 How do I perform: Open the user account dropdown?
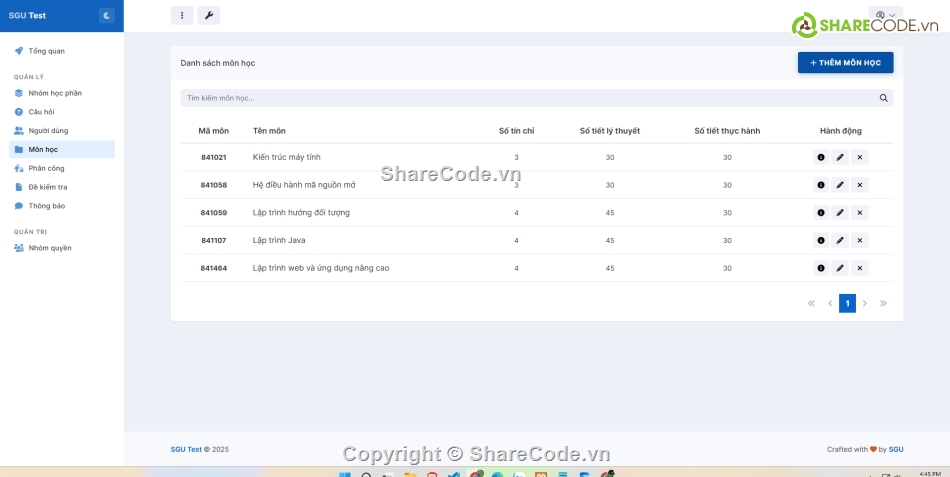pyautogui.click(x=885, y=15)
